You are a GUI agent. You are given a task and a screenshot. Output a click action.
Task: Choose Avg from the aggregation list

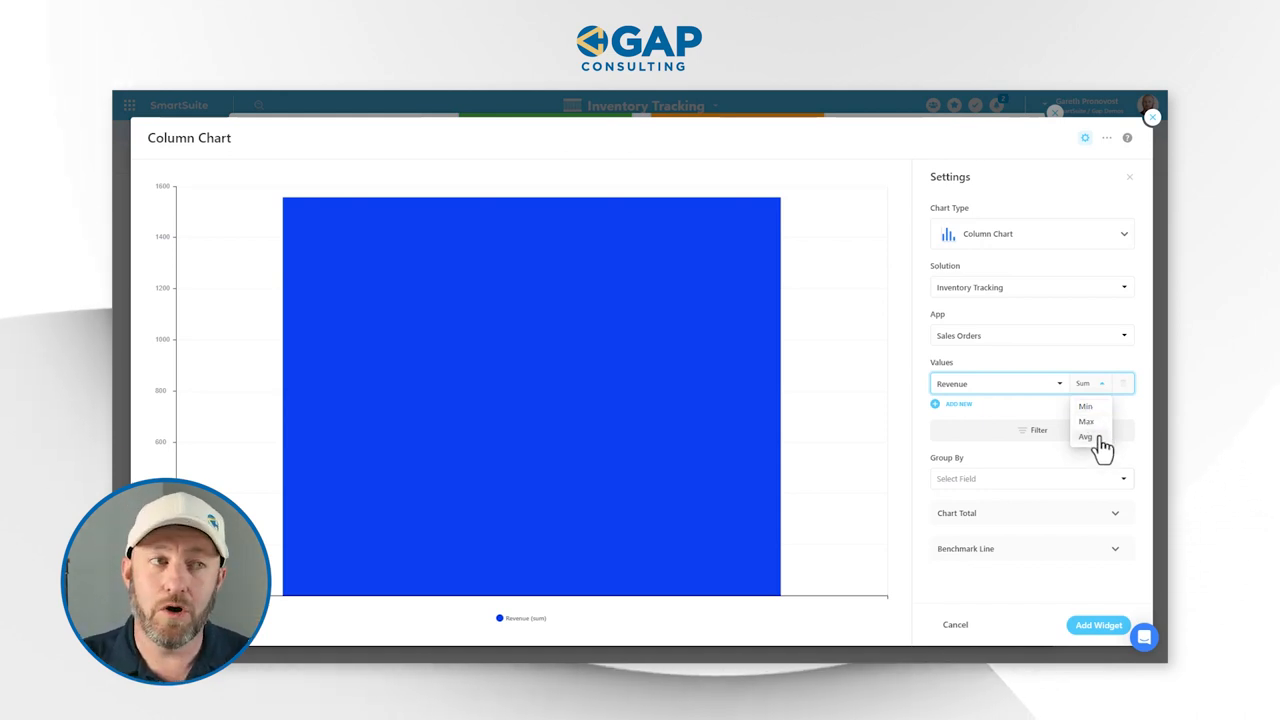1086,437
